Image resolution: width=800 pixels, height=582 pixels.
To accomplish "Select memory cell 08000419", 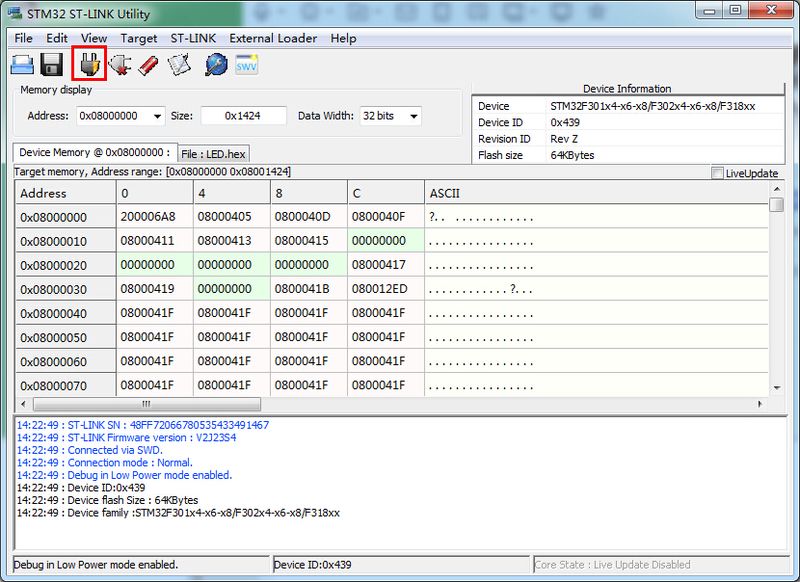I will (x=155, y=289).
